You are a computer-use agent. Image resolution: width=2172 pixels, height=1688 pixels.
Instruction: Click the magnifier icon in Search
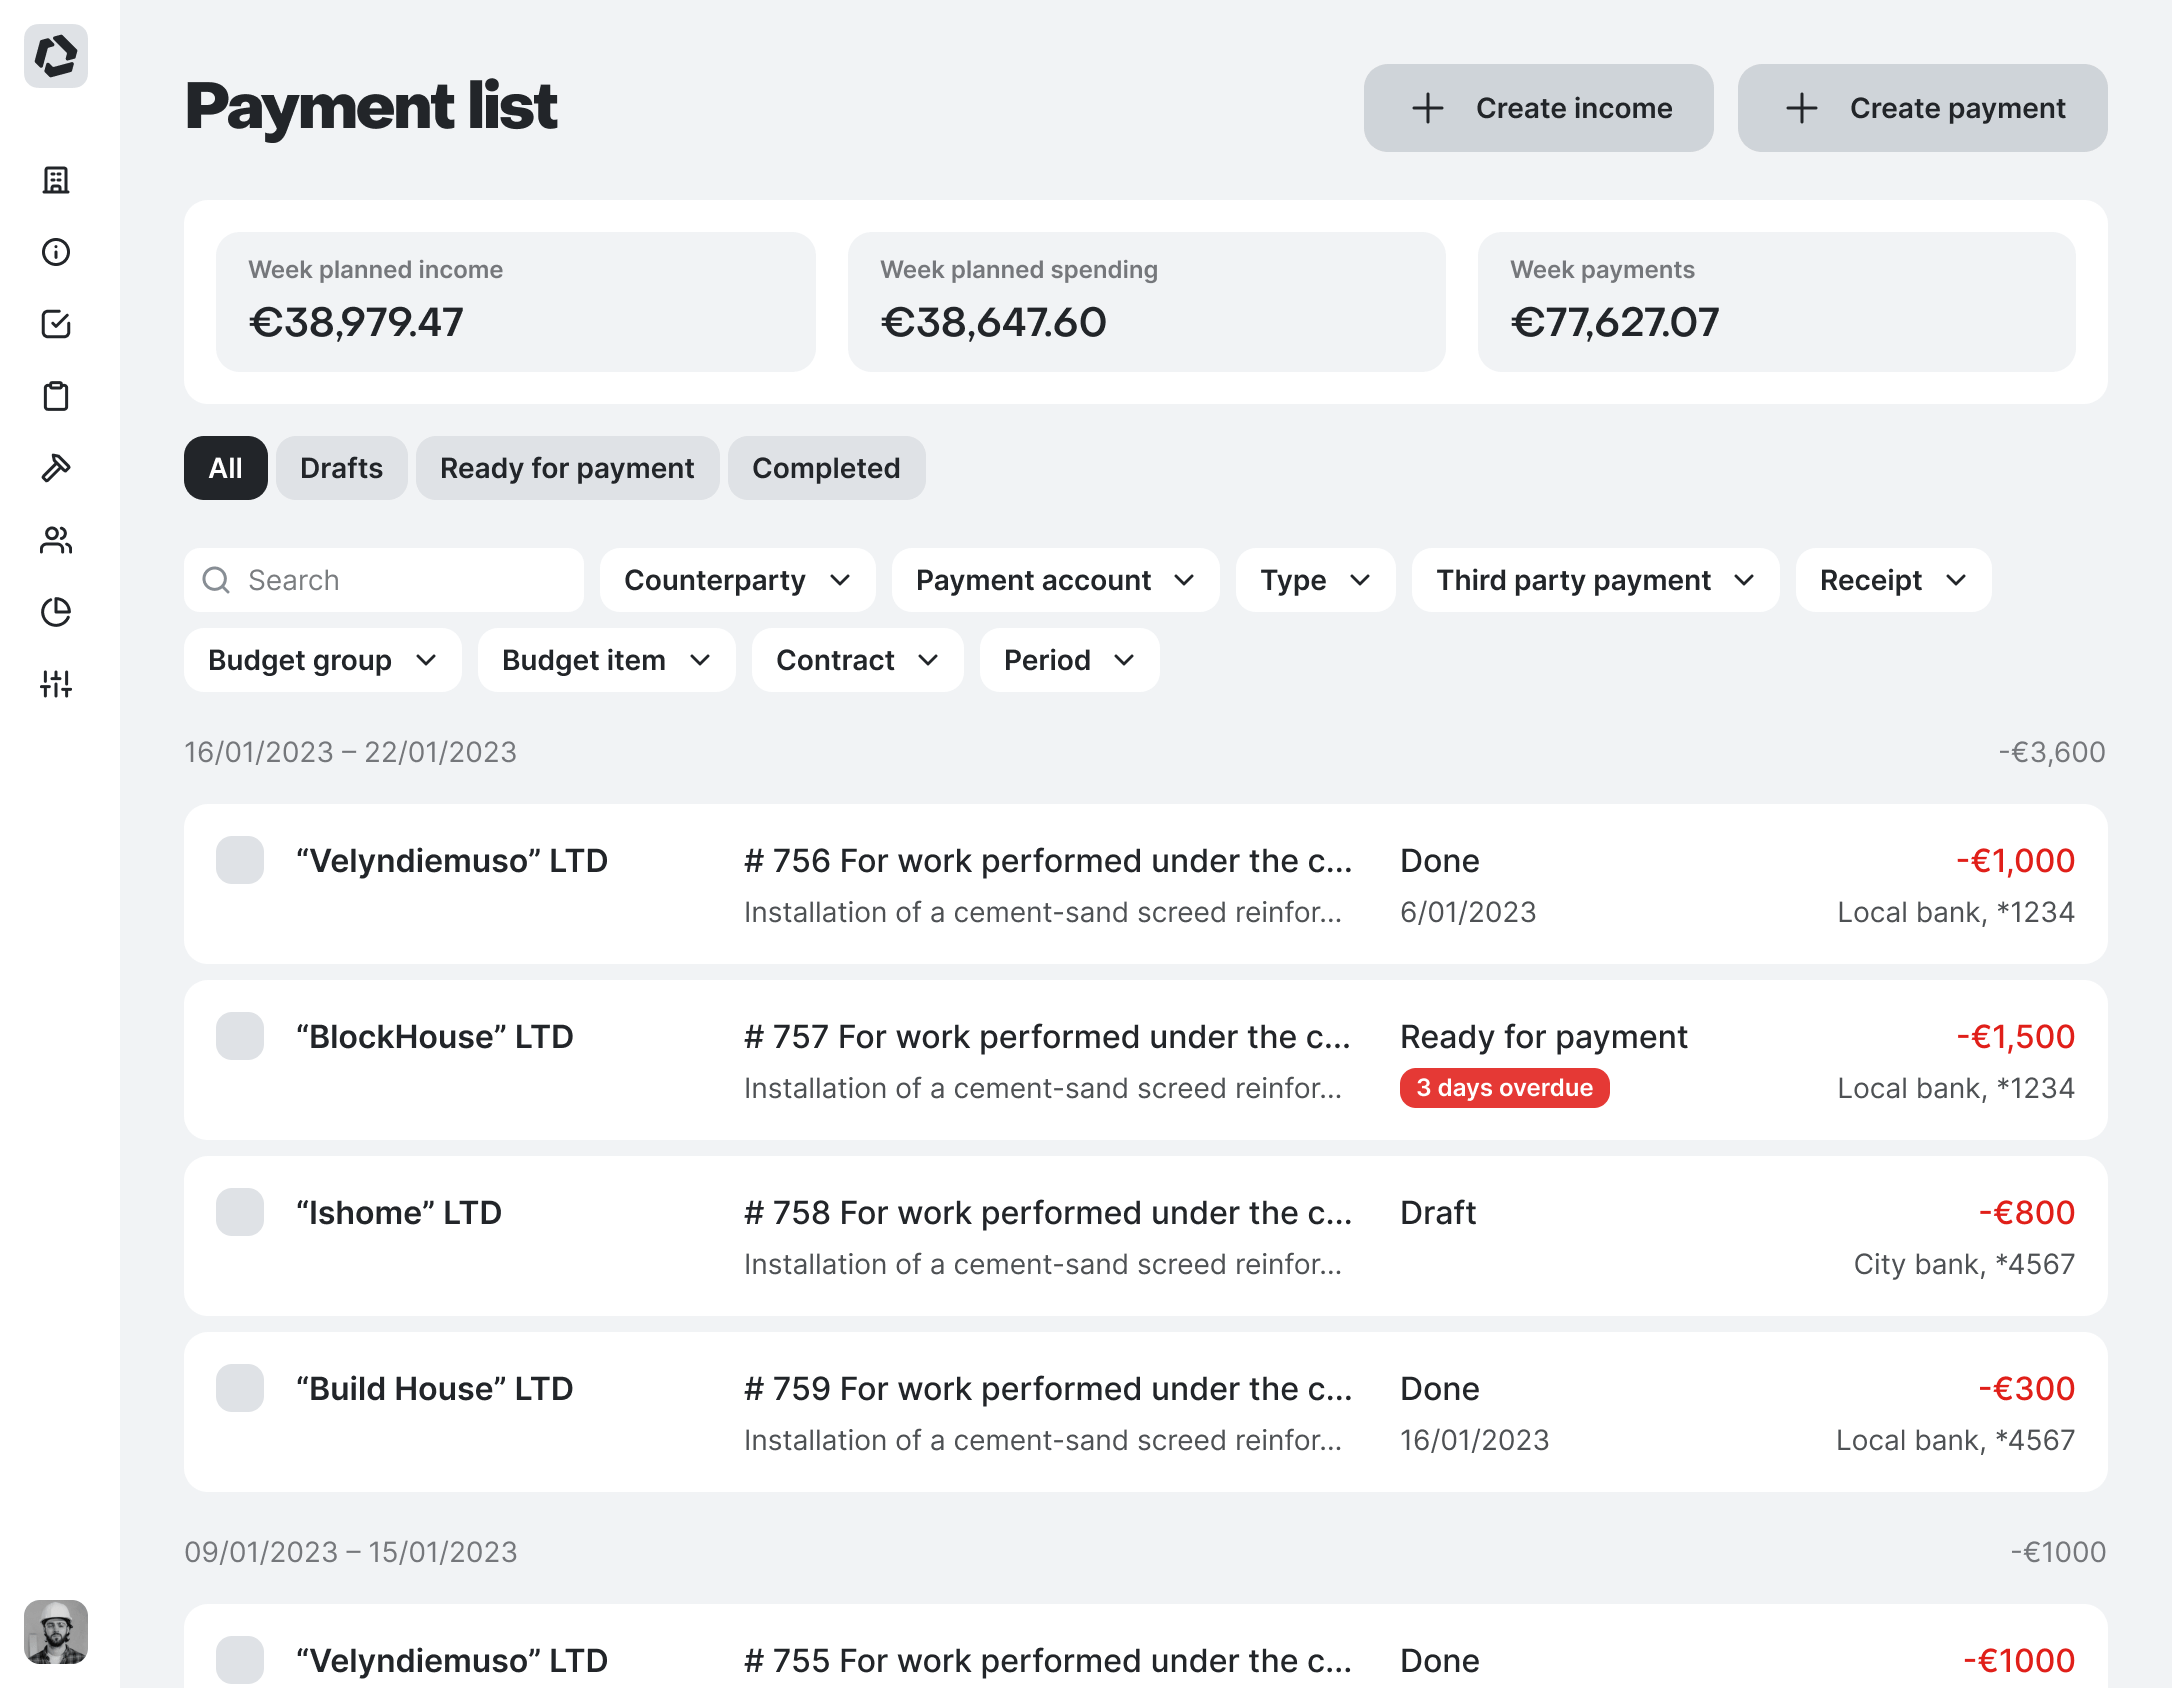coord(216,580)
